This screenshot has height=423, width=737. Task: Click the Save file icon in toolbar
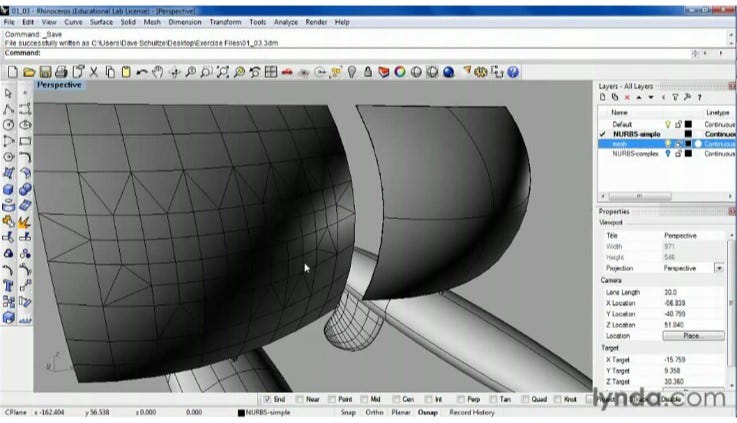tap(45, 72)
